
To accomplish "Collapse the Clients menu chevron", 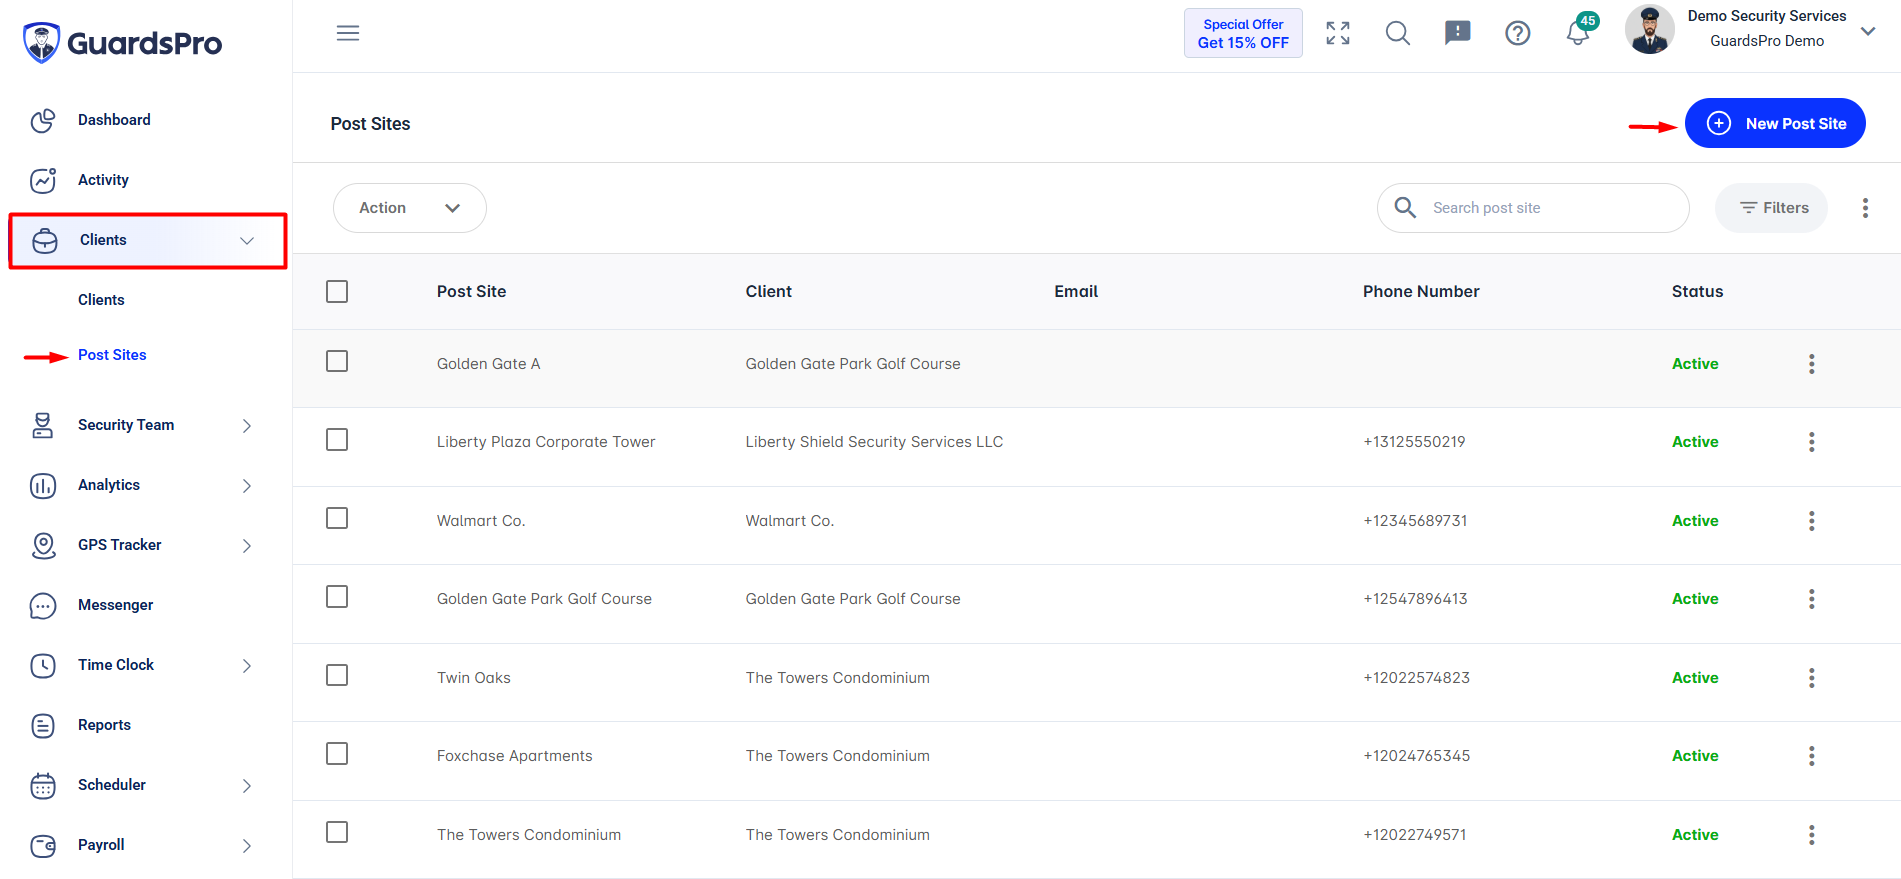I will point(247,241).
